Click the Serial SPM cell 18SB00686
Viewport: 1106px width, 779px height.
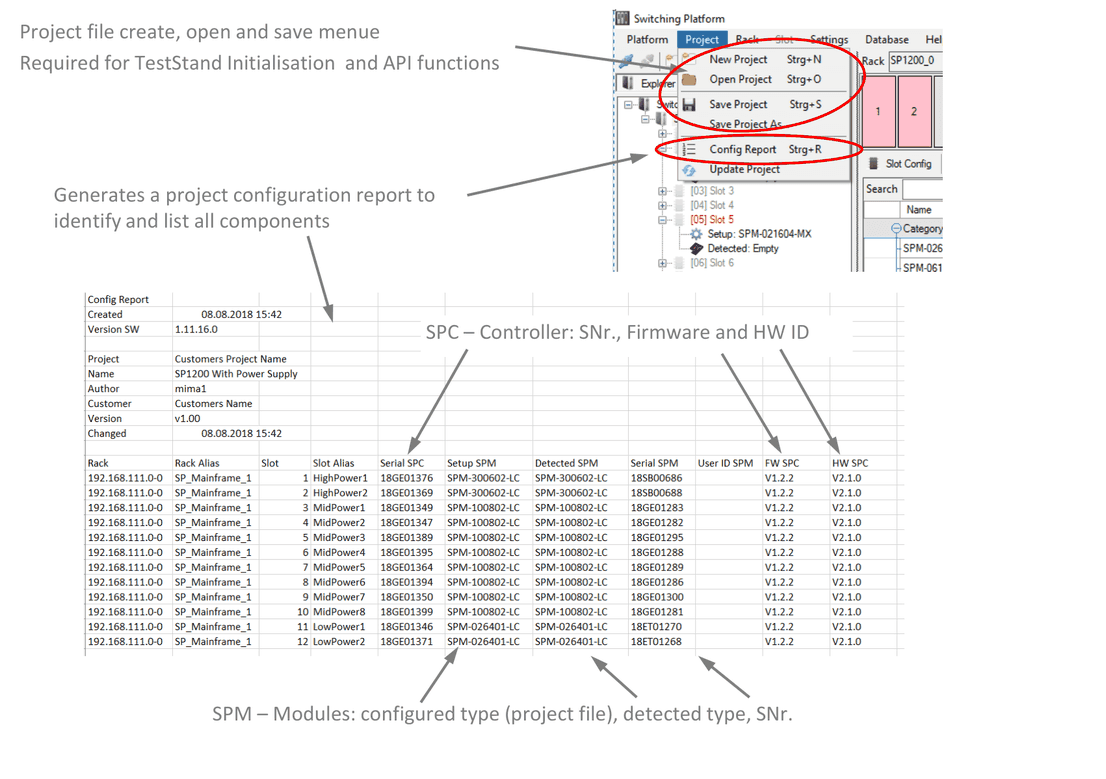(x=657, y=478)
